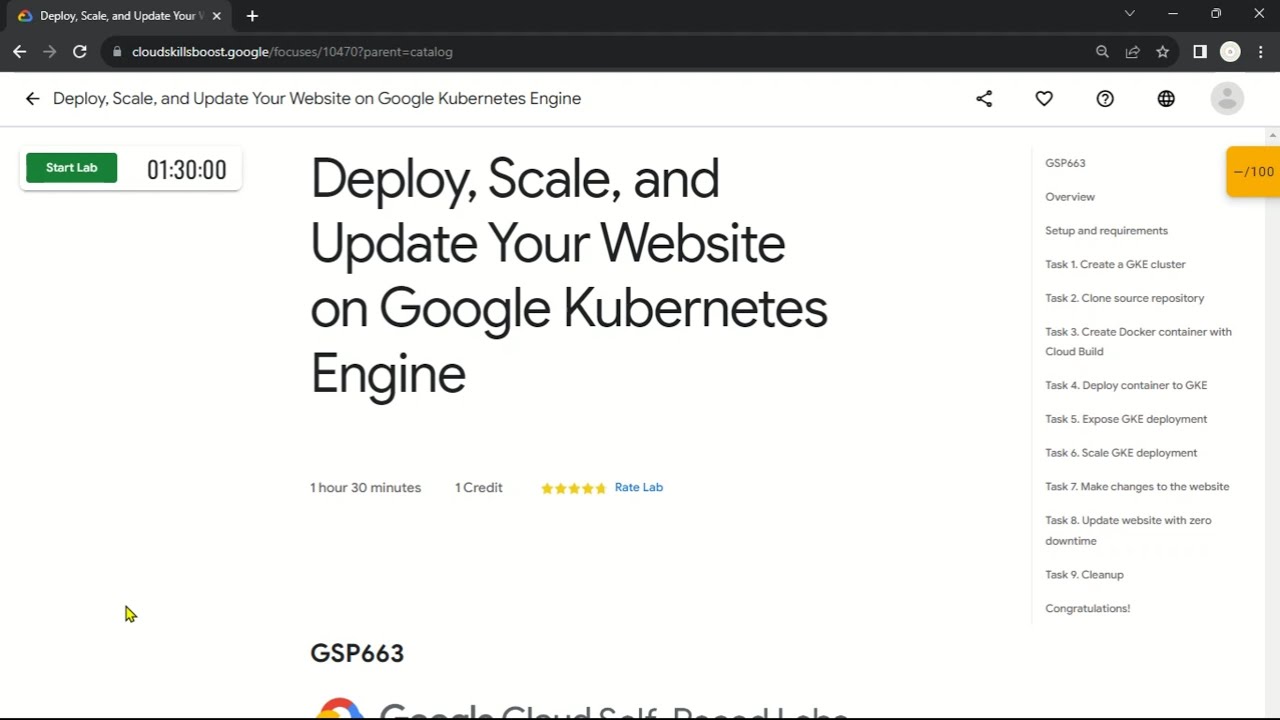1280x720 pixels.
Task: Go to Setup and requirements section
Action: click(1106, 231)
